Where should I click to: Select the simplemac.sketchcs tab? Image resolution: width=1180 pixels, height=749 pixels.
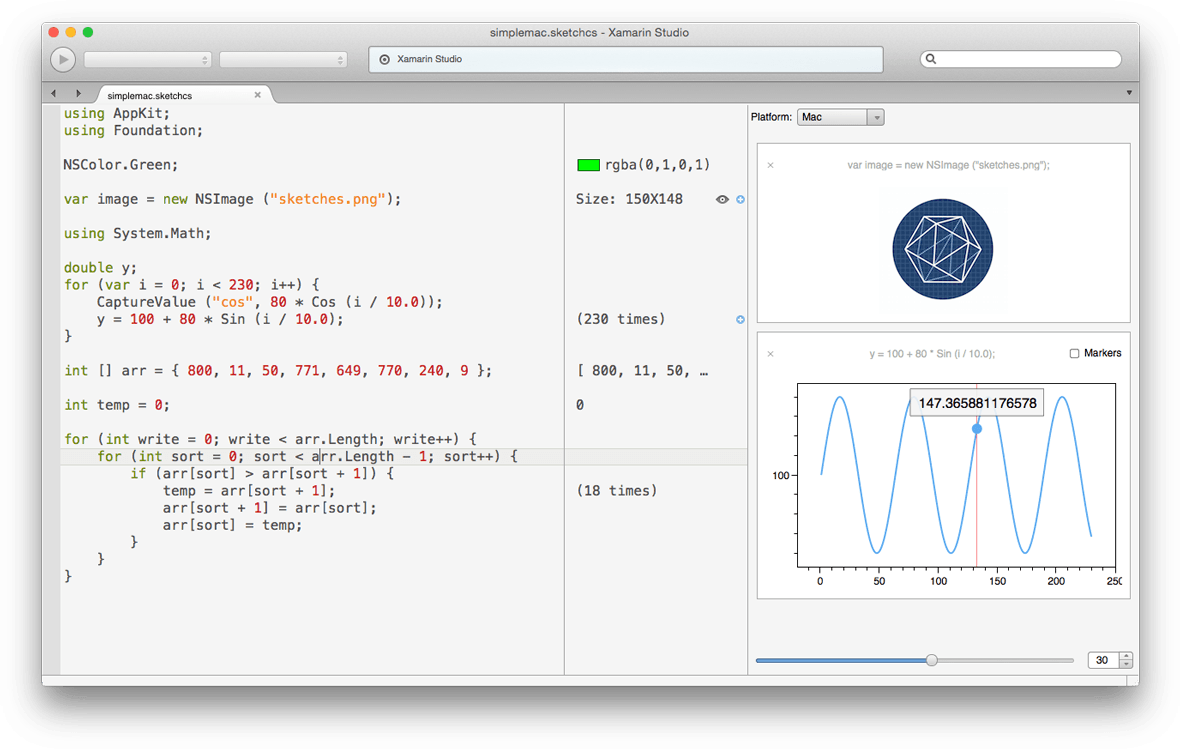pos(184,95)
